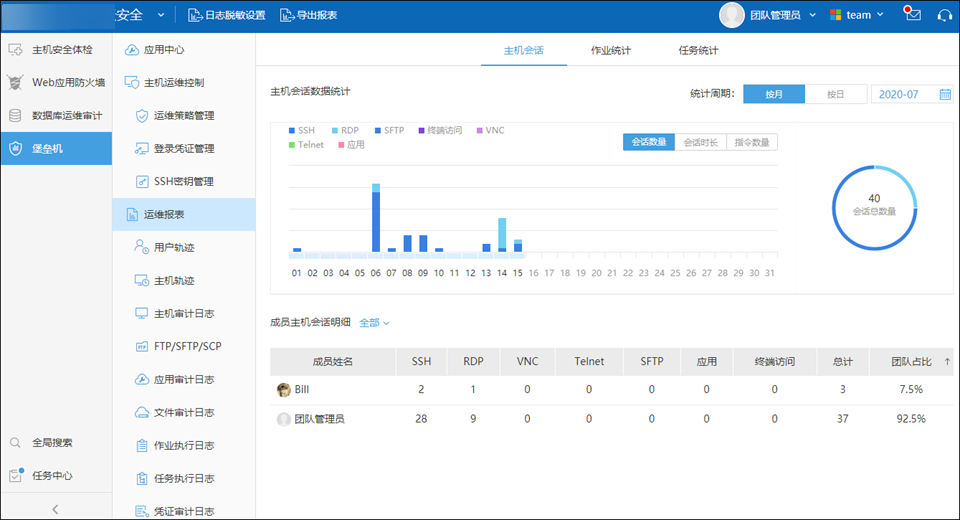Toggle the VNC legend series
This screenshot has width=960, height=520.
[490, 130]
